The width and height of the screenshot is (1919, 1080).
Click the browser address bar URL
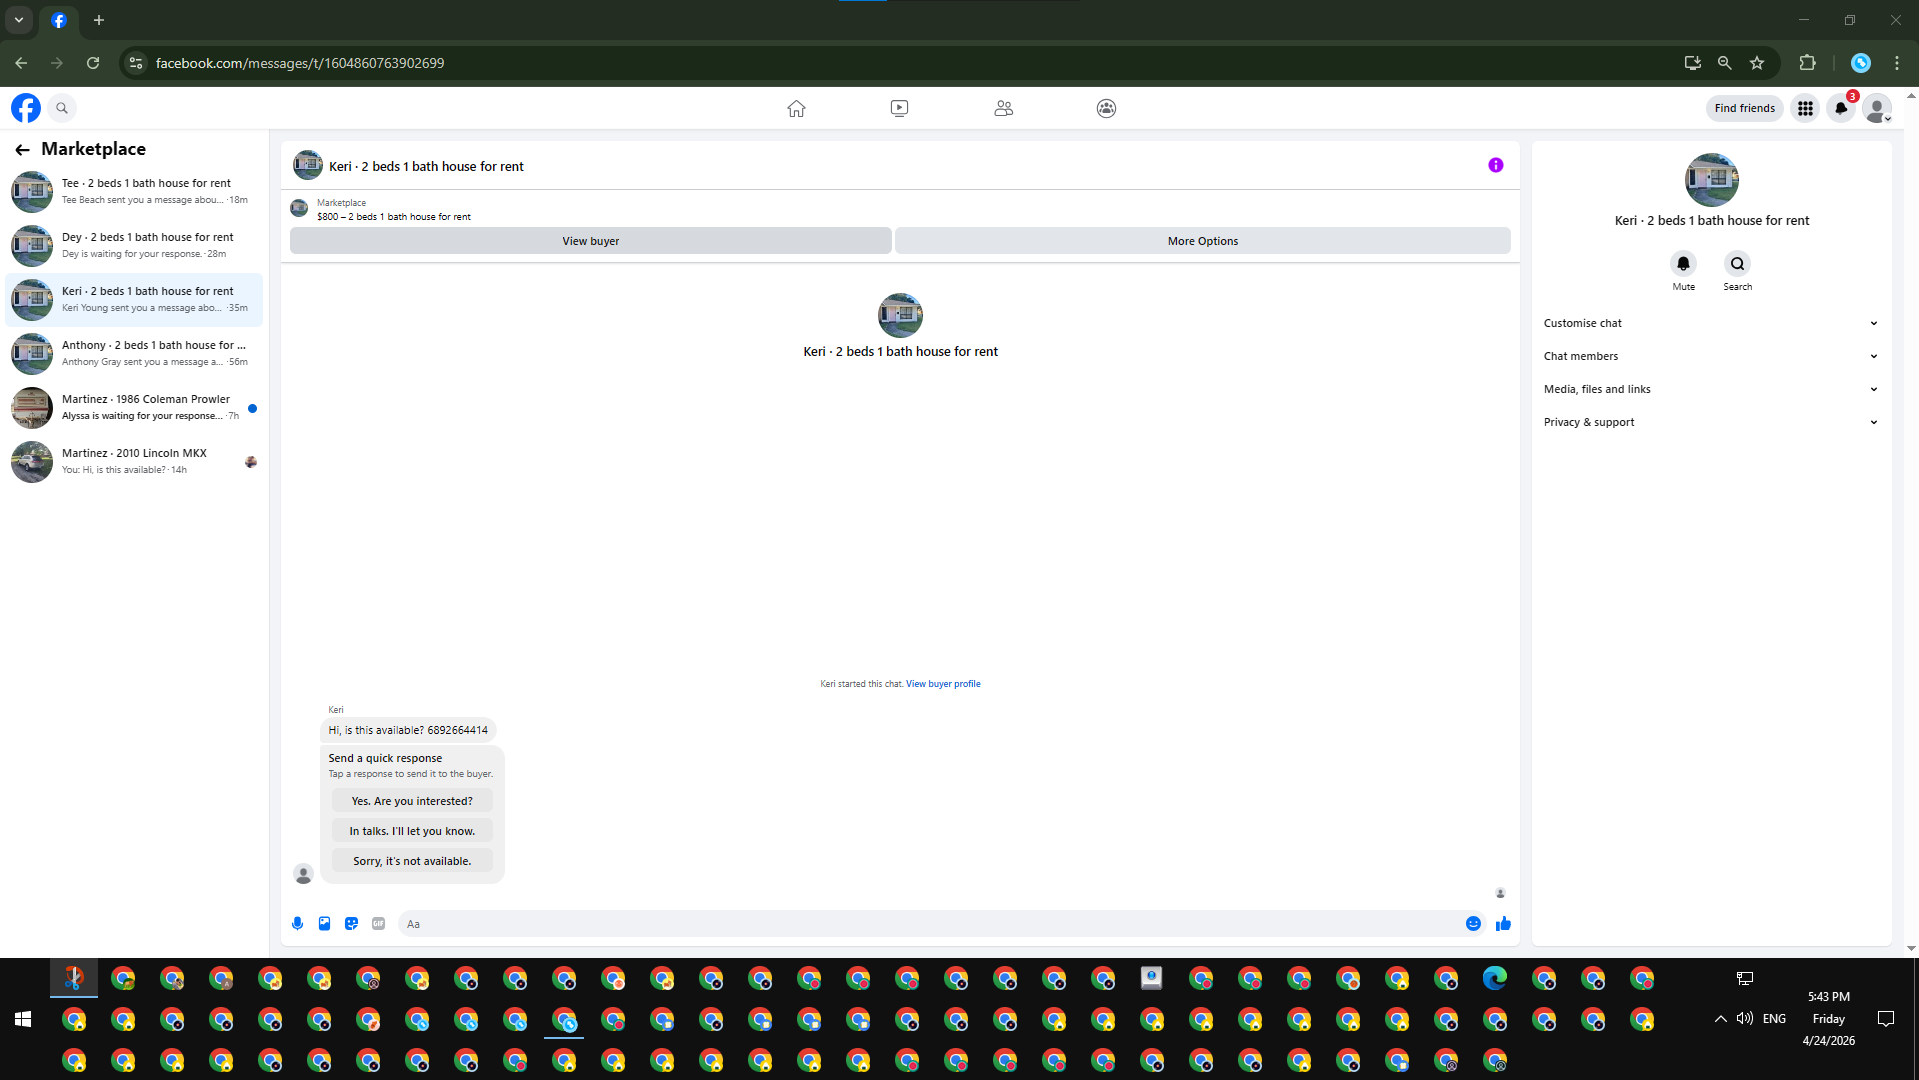[300, 63]
